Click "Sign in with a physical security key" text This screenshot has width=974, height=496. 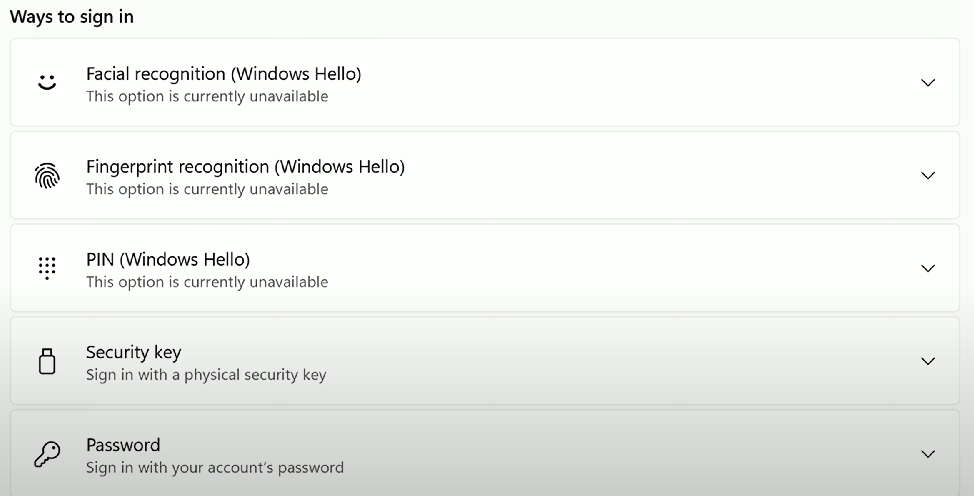206,375
